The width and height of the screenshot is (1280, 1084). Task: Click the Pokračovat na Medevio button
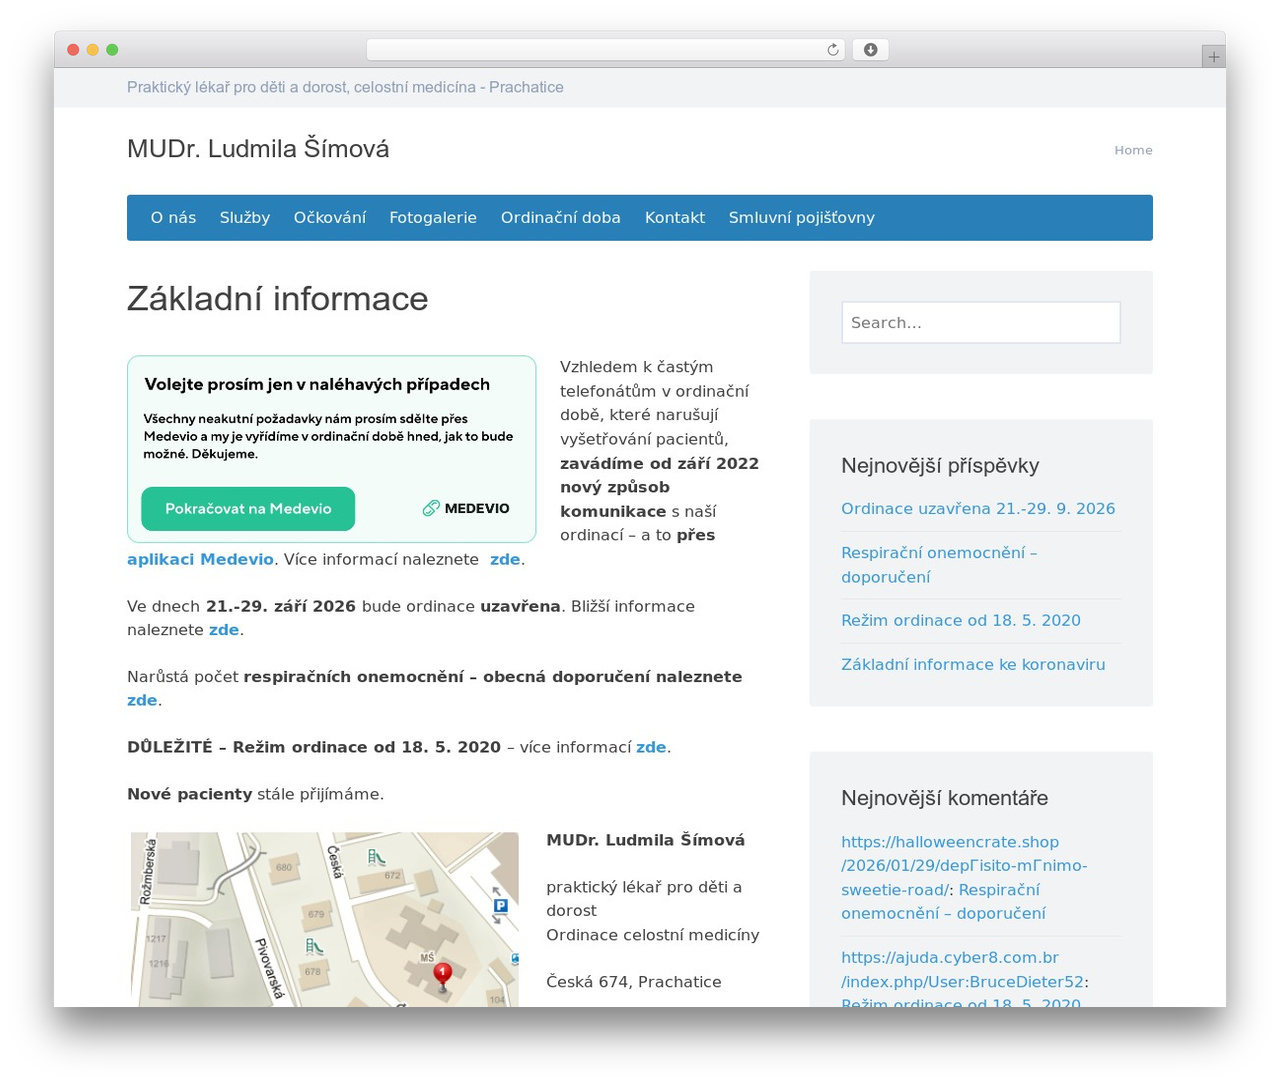(248, 509)
